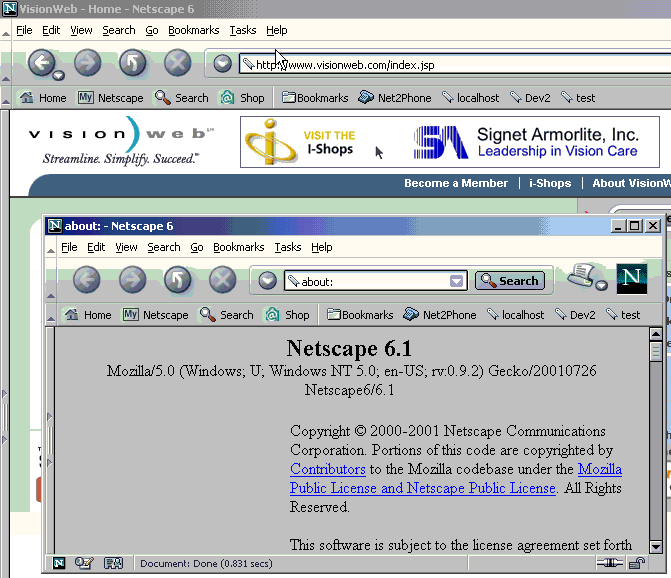Toggle online/offline plug icon in status bar

(607, 564)
